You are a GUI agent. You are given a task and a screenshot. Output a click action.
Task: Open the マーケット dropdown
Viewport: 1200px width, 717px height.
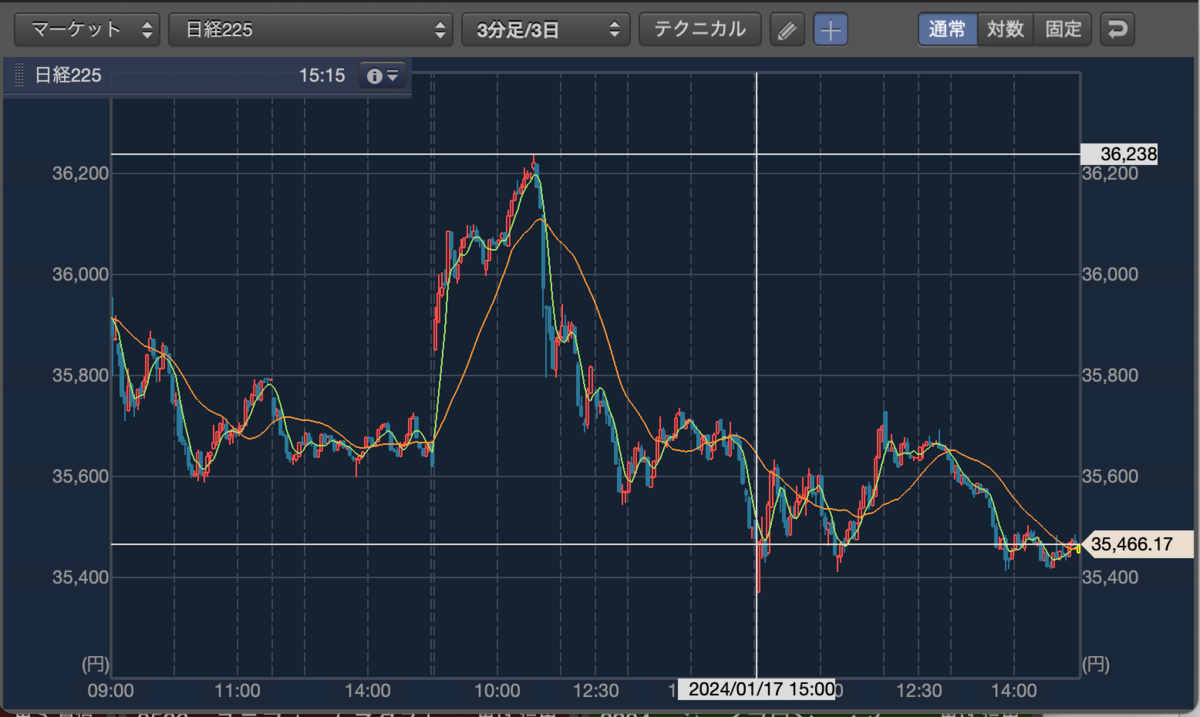[87, 30]
